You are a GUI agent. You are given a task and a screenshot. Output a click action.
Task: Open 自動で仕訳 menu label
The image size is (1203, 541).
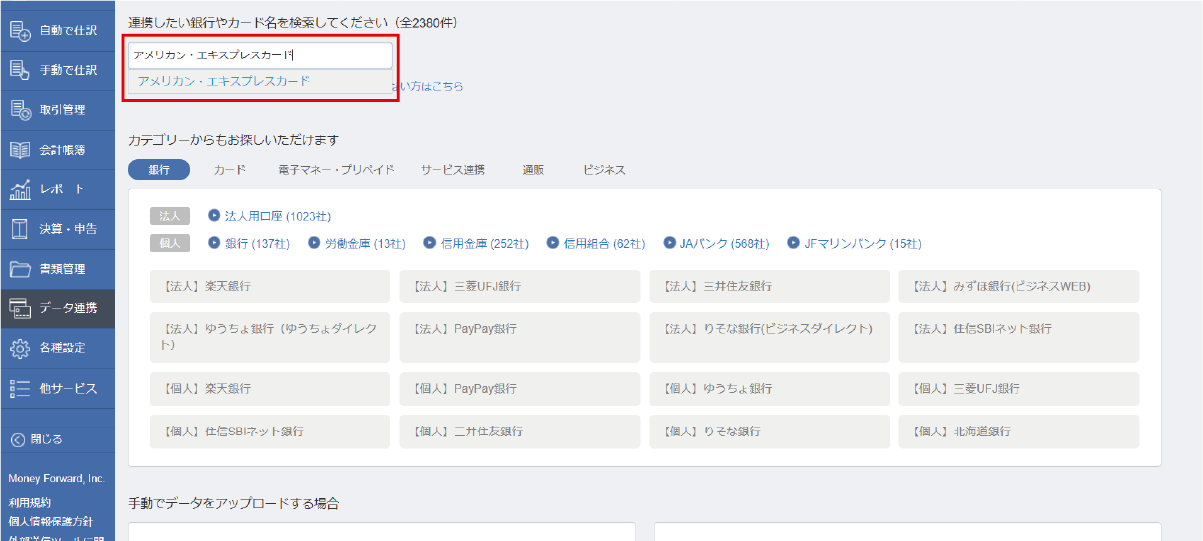pyautogui.click(x=69, y=31)
